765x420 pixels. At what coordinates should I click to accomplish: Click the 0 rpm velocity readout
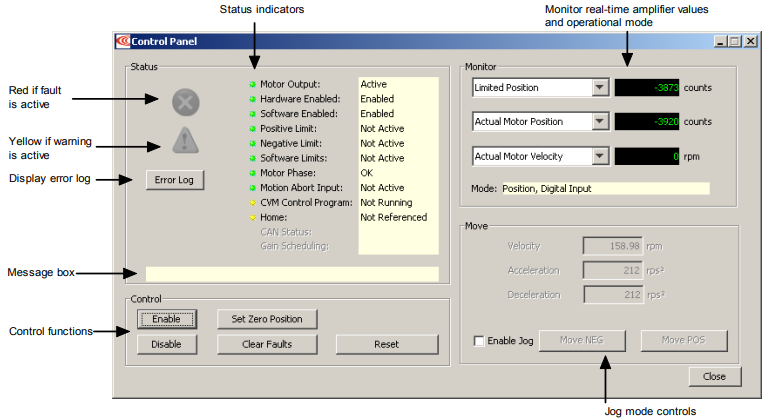pos(647,156)
